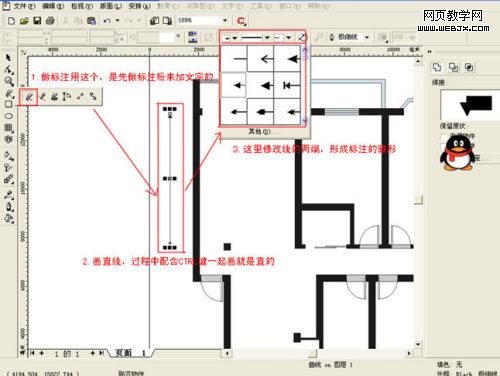
Task: Click the vertical scrollbar down arrow
Action: (418, 344)
